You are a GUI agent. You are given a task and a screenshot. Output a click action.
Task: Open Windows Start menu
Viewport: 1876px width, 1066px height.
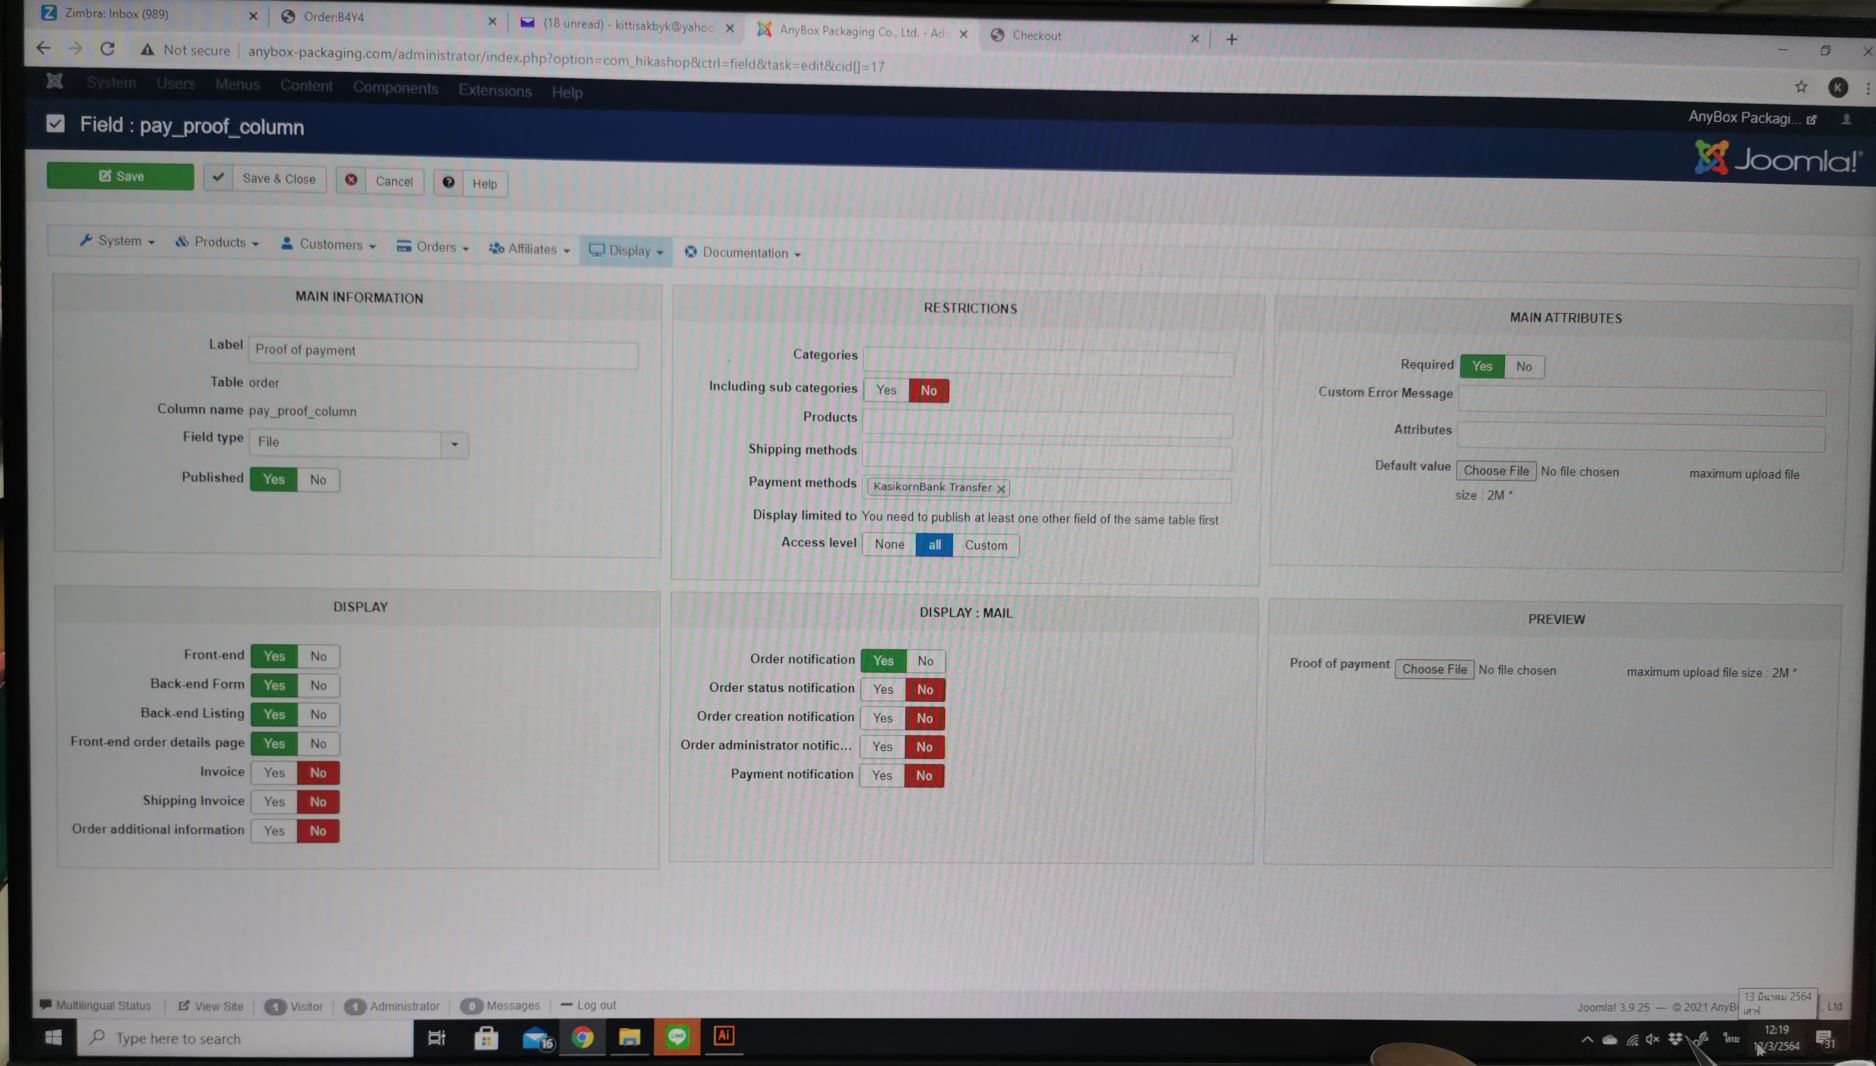point(53,1038)
